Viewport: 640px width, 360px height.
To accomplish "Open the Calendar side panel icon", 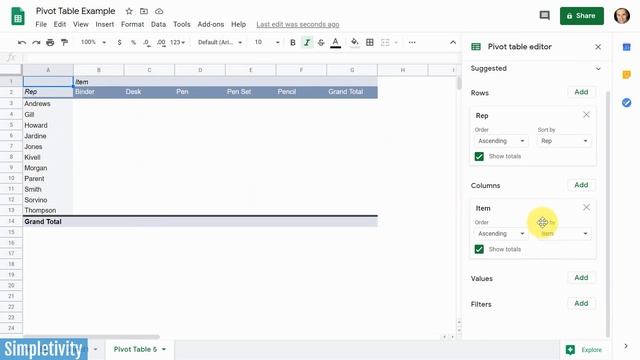I will (627, 47).
